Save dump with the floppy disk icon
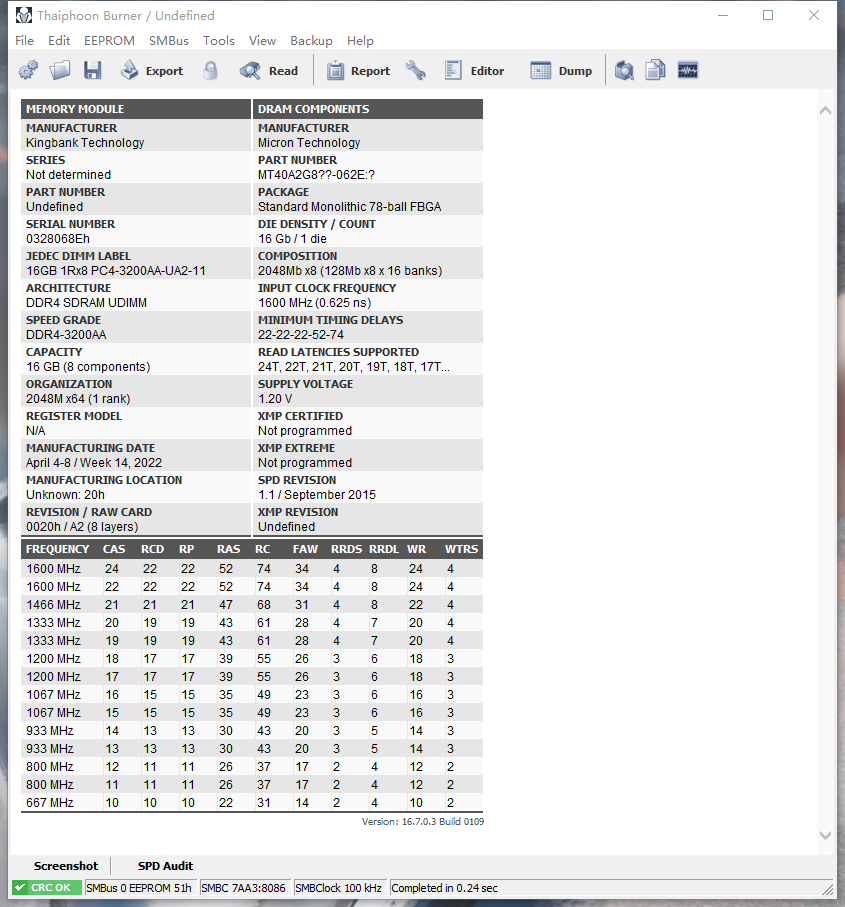This screenshot has width=845, height=907. [93, 71]
